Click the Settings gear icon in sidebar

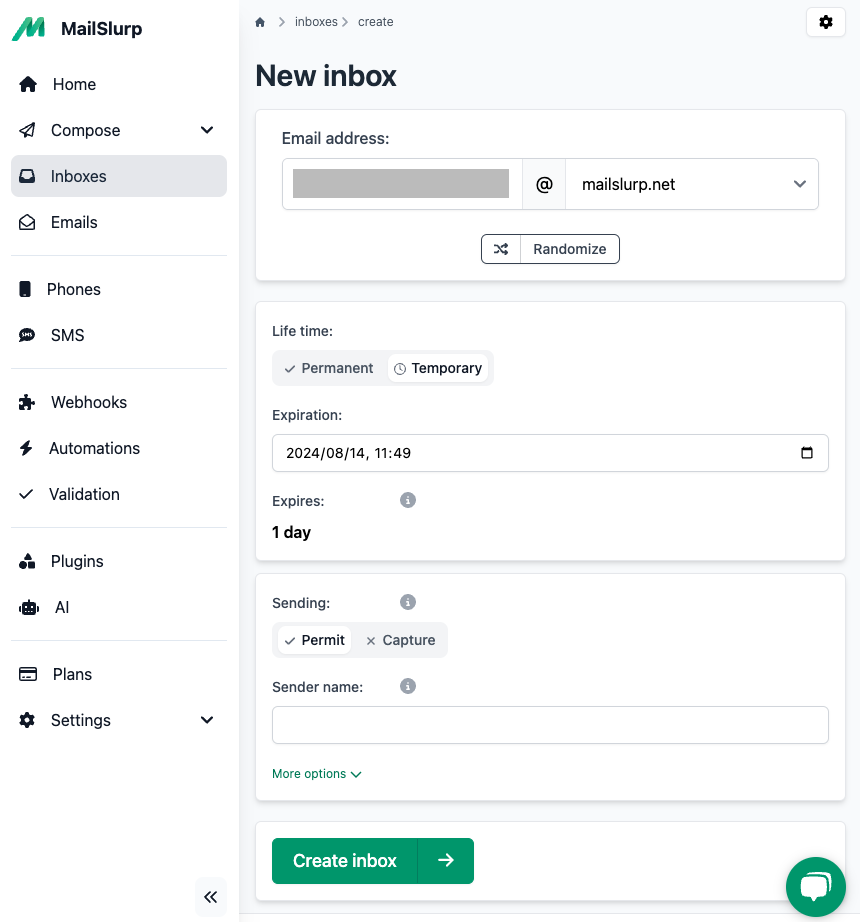(27, 720)
